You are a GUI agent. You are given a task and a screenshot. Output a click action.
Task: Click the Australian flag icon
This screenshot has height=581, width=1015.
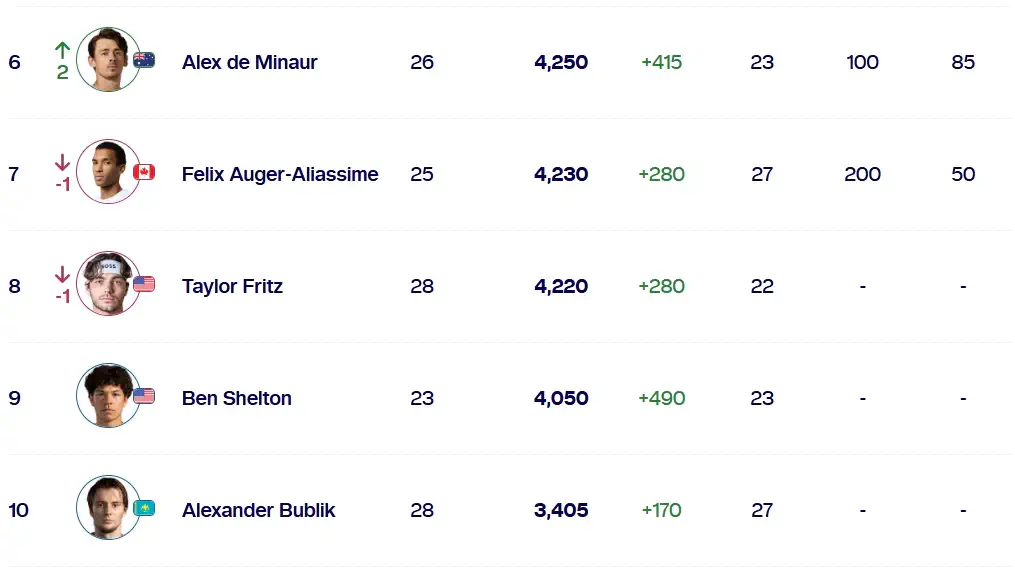[x=144, y=60]
